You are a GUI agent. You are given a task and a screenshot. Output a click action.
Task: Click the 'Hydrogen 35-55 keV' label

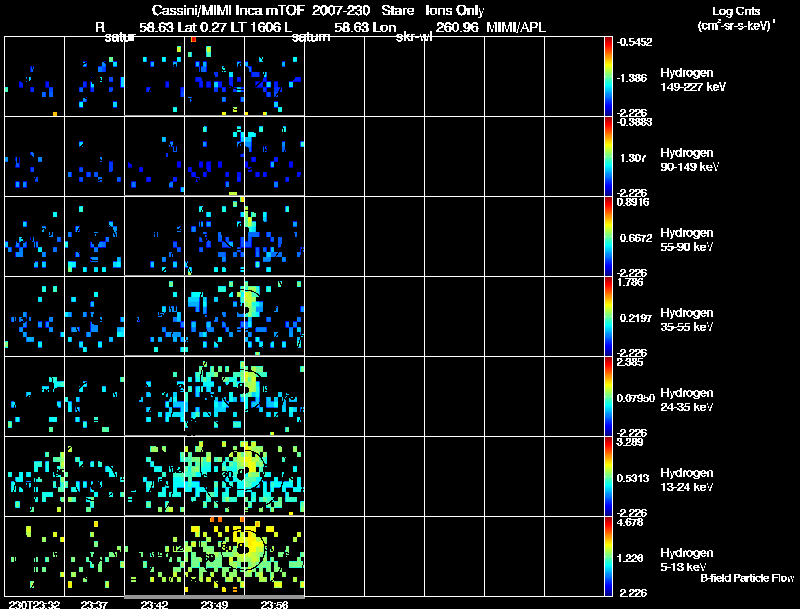(x=687, y=320)
